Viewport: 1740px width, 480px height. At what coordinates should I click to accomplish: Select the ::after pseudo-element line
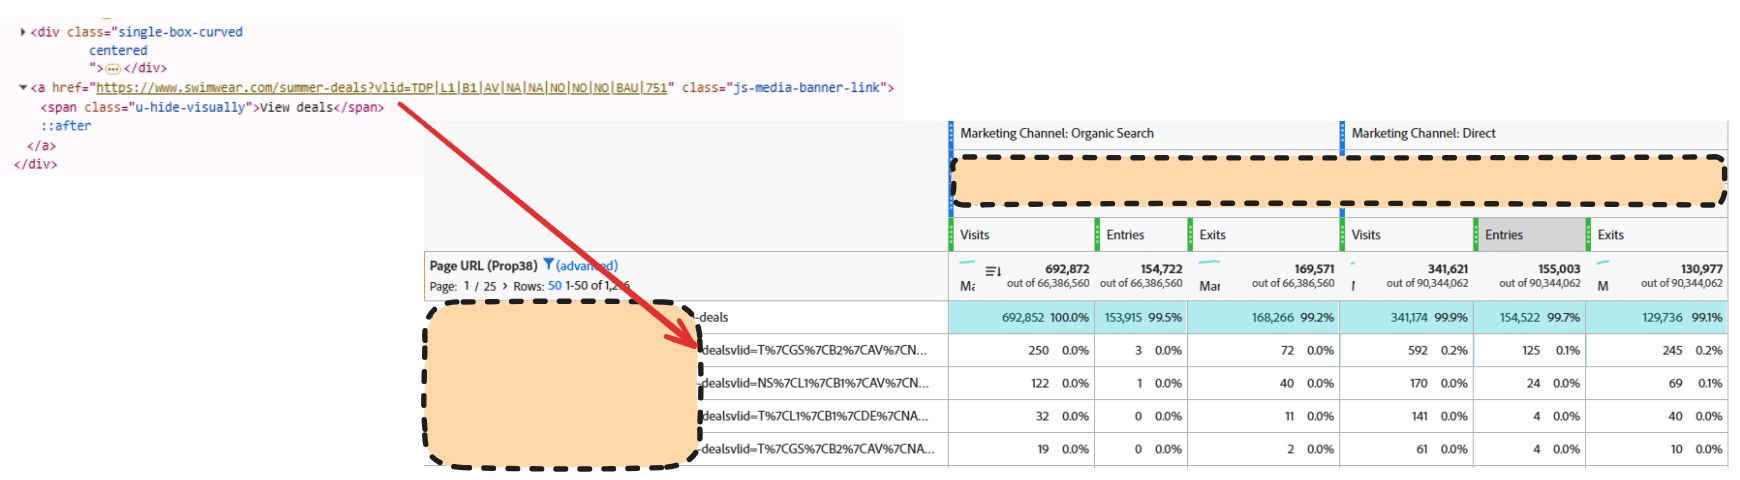click(x=66, y=126)
